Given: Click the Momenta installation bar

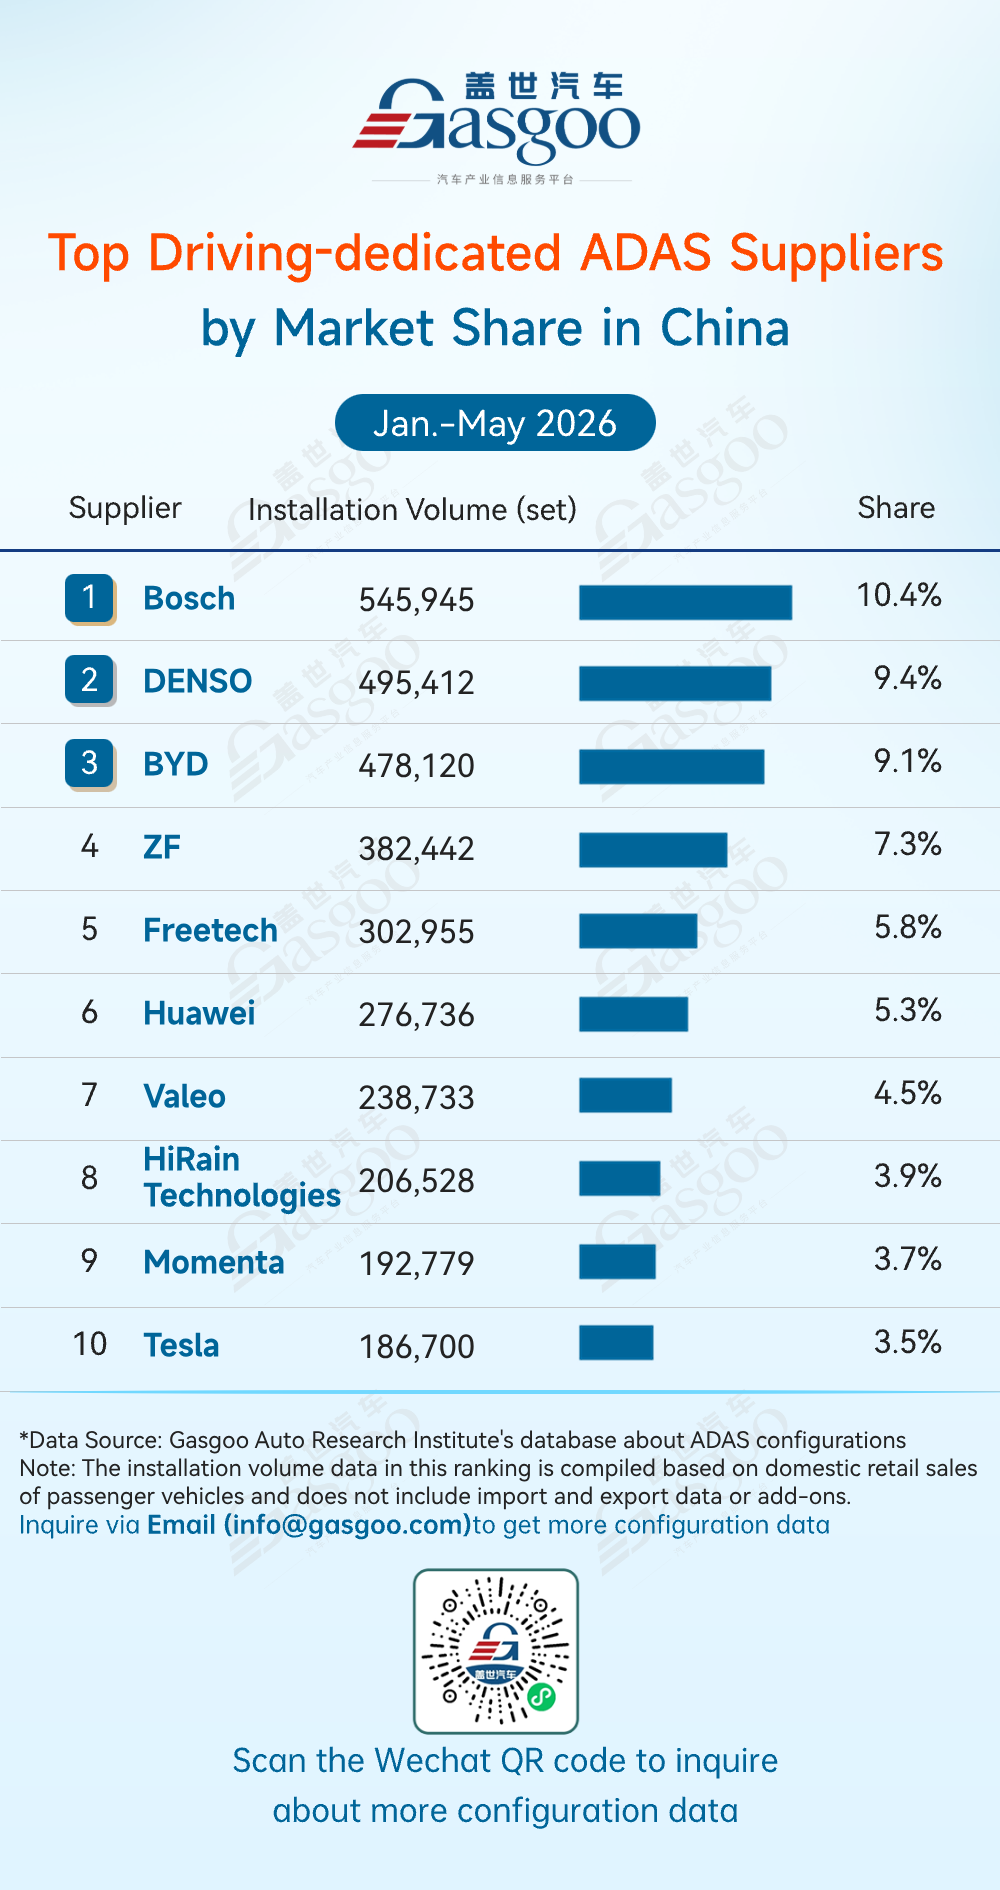Looking at the screenshot, I should (617, 1262).
